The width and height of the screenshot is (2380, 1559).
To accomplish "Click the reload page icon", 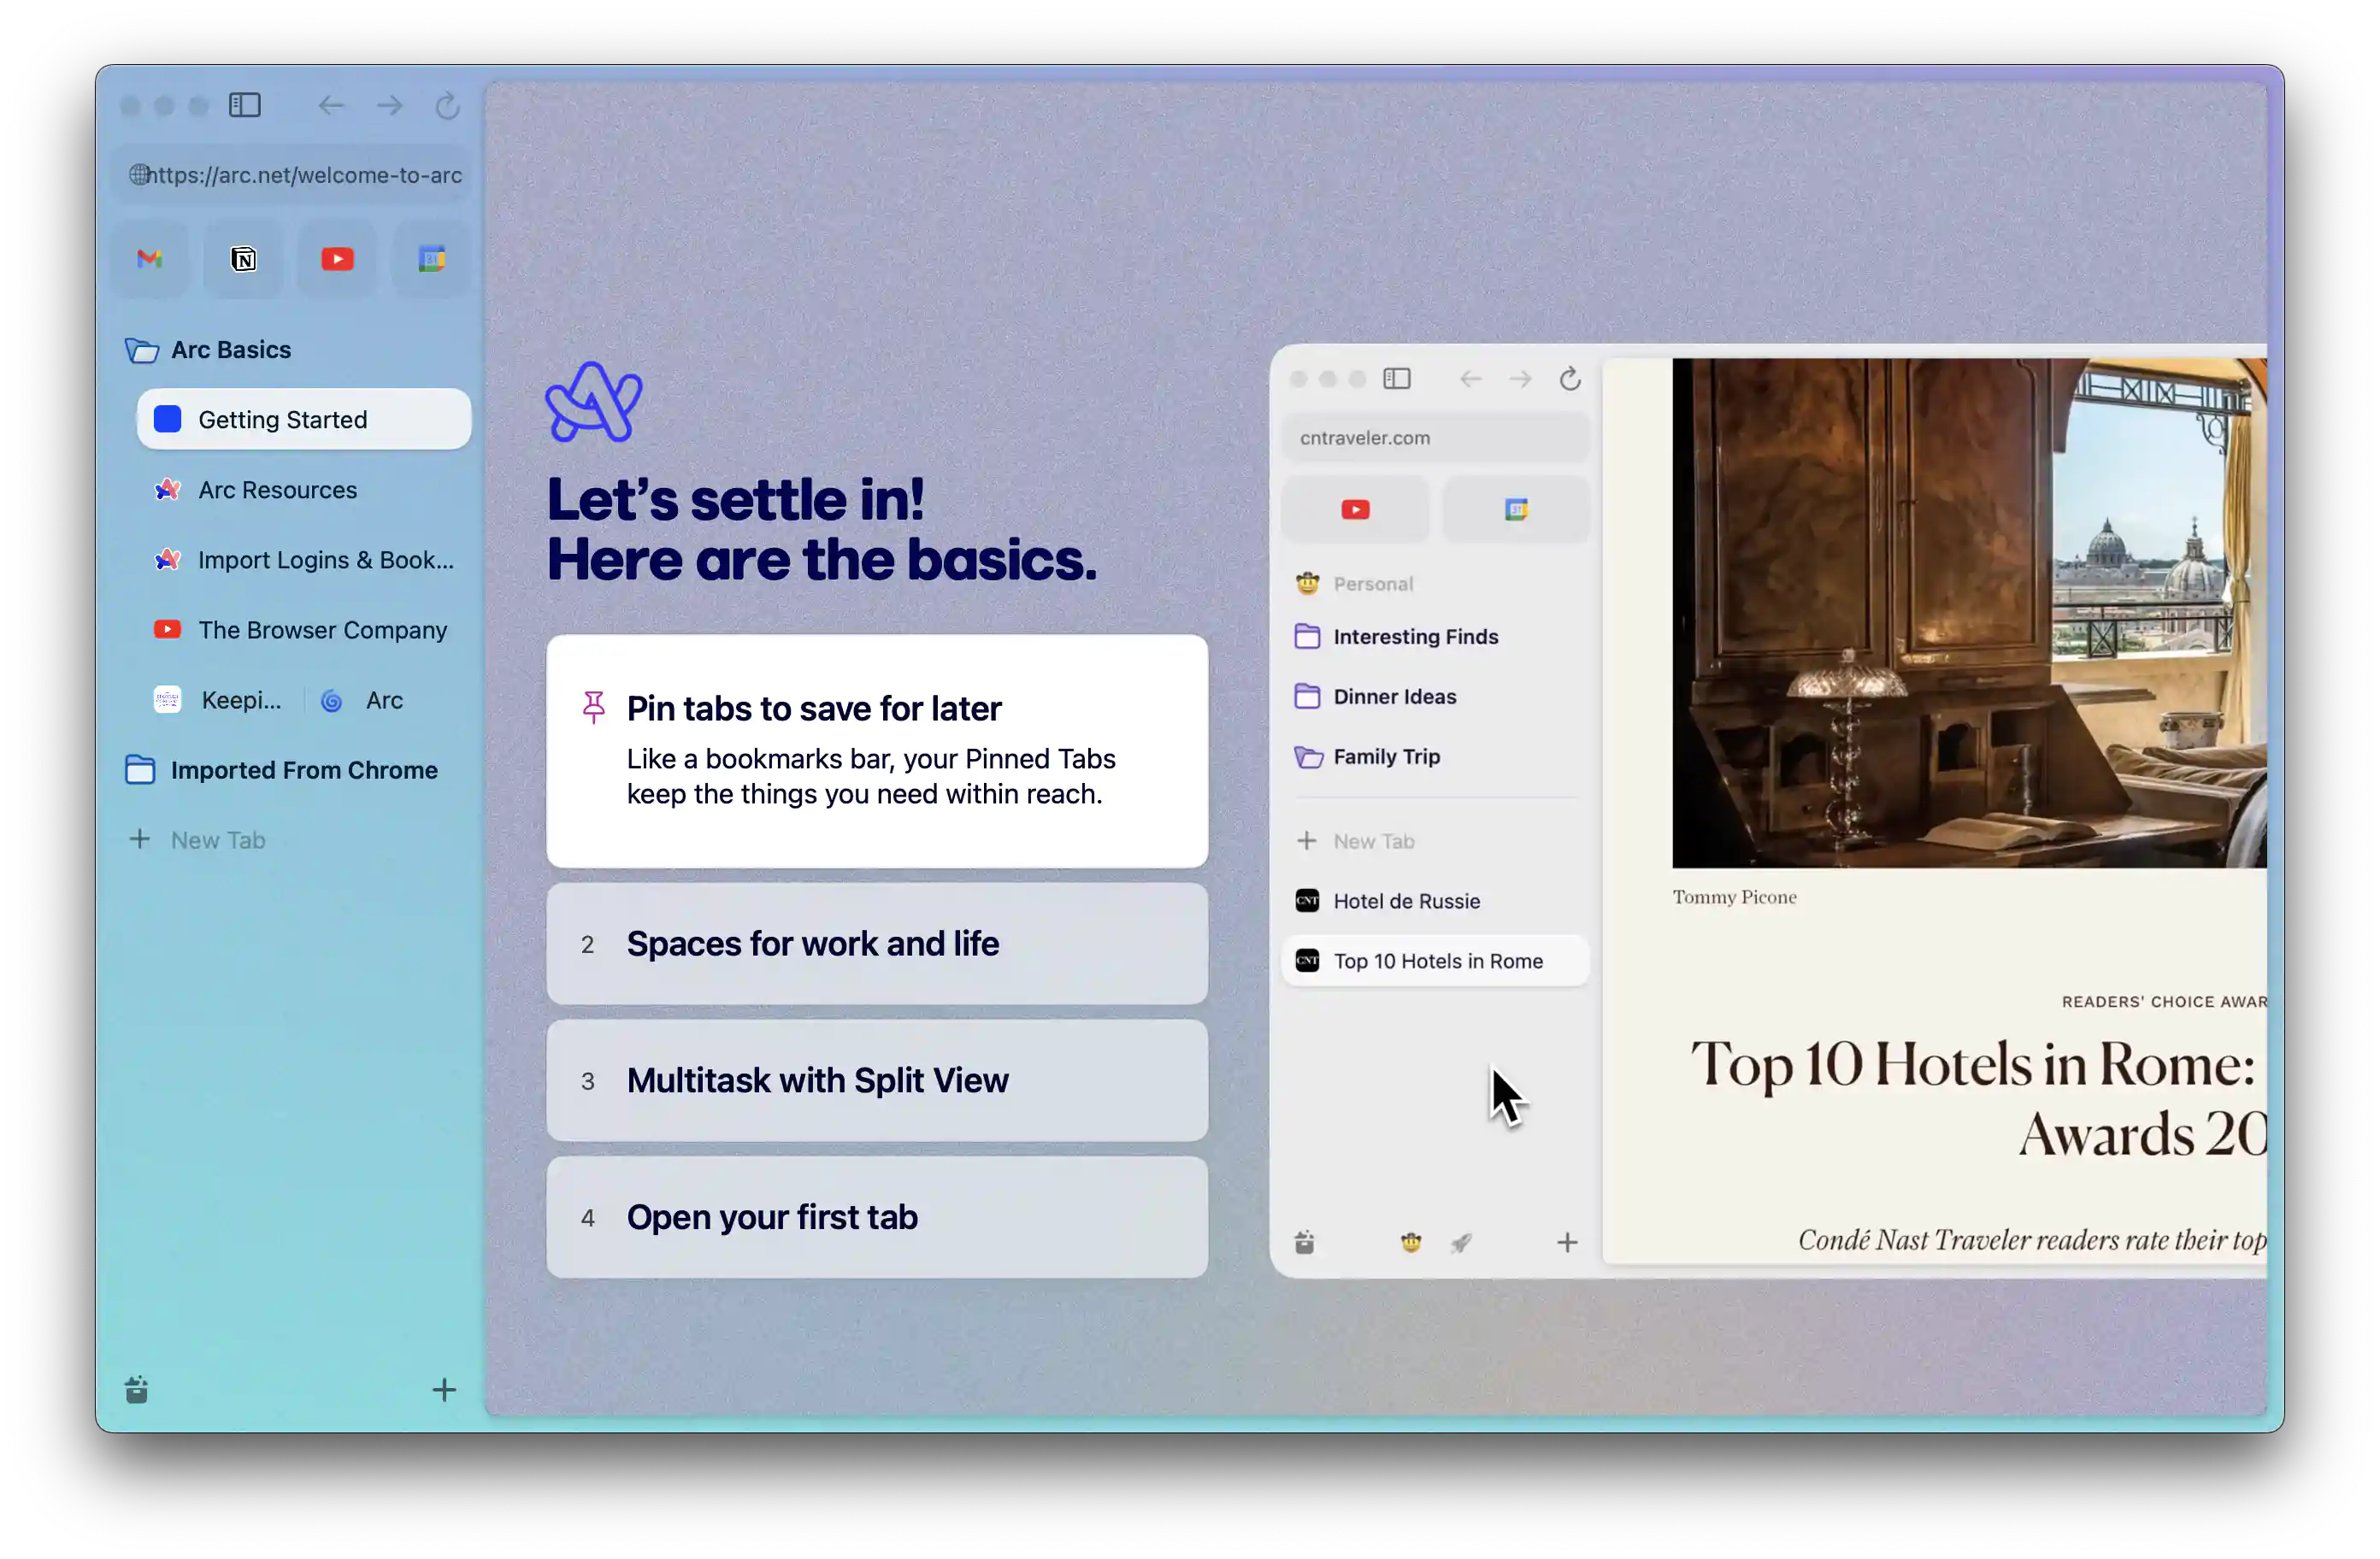I will coord(447,105).
